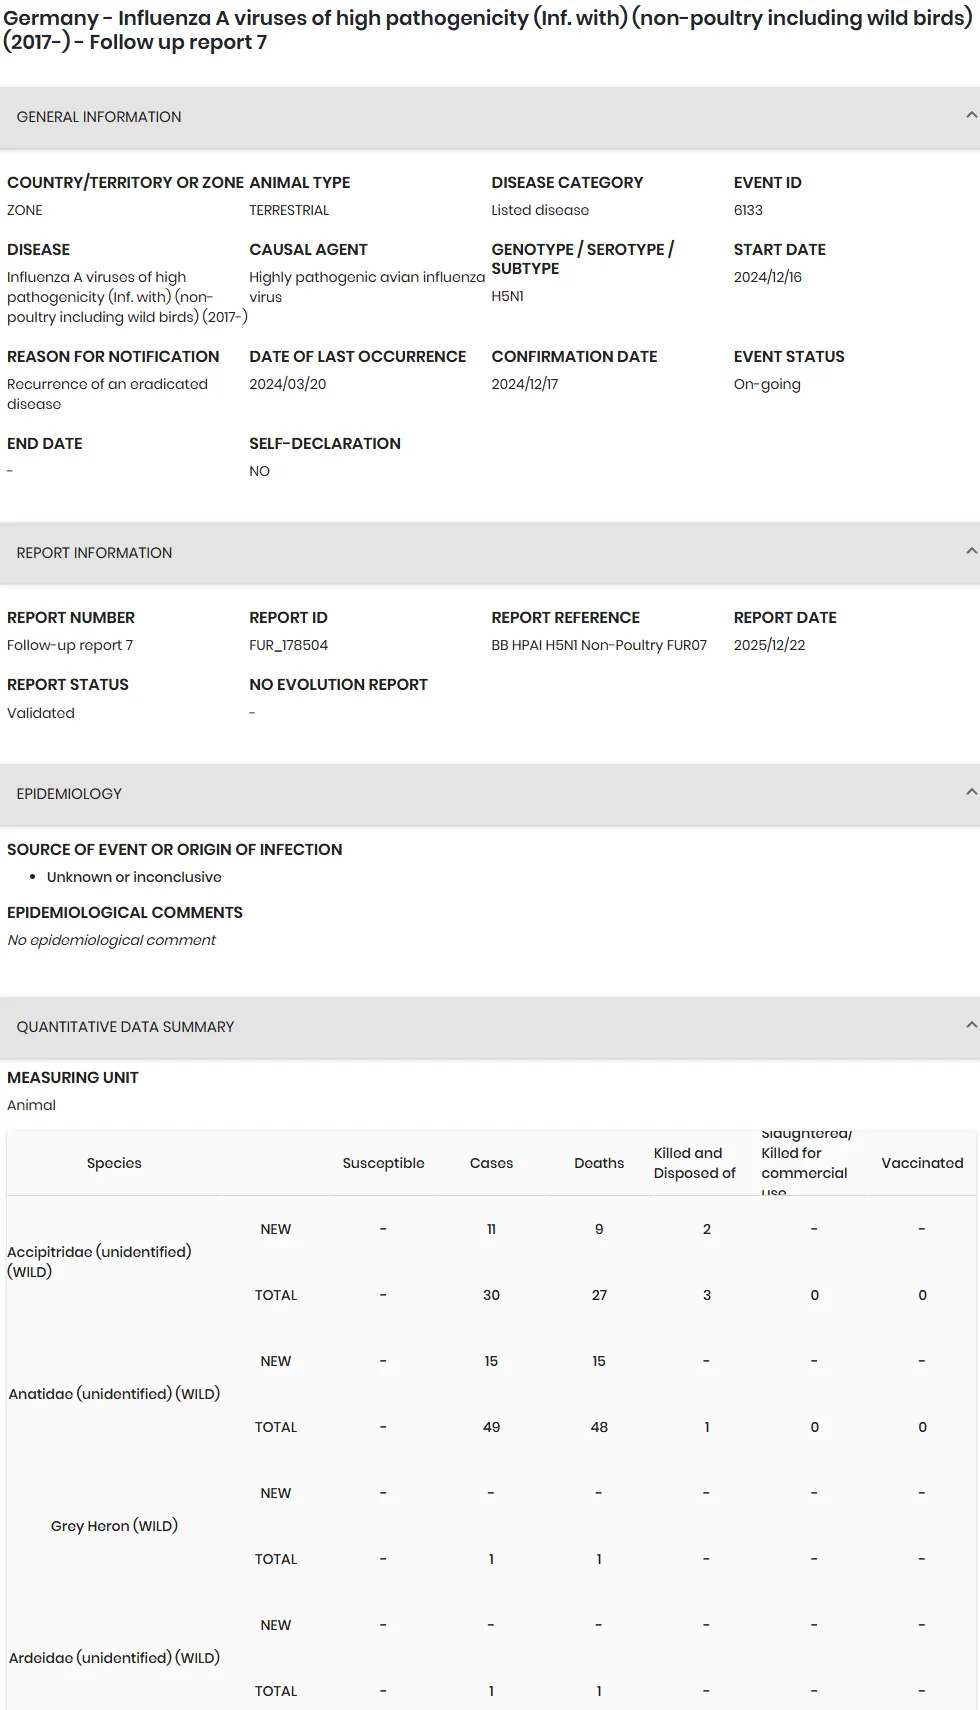Screen dimensions: 980x1710
Task: Click the disease category Listed disease
Action: [x=540, y=210]
